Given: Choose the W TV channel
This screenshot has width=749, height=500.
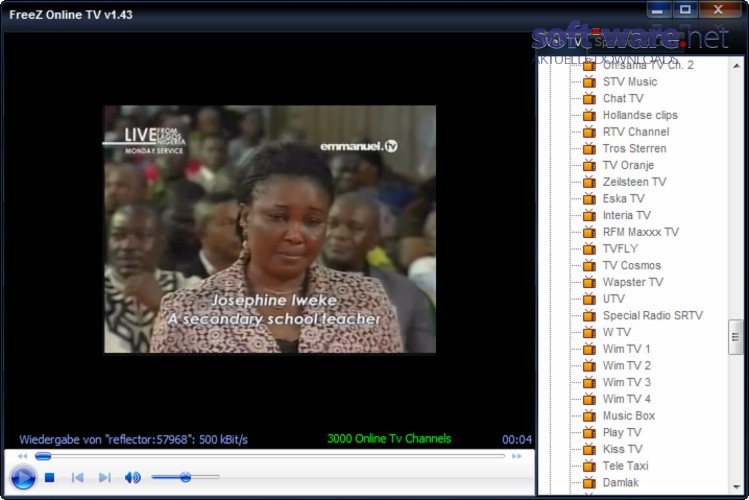Looking at the screenshot, I should (617, 332).
